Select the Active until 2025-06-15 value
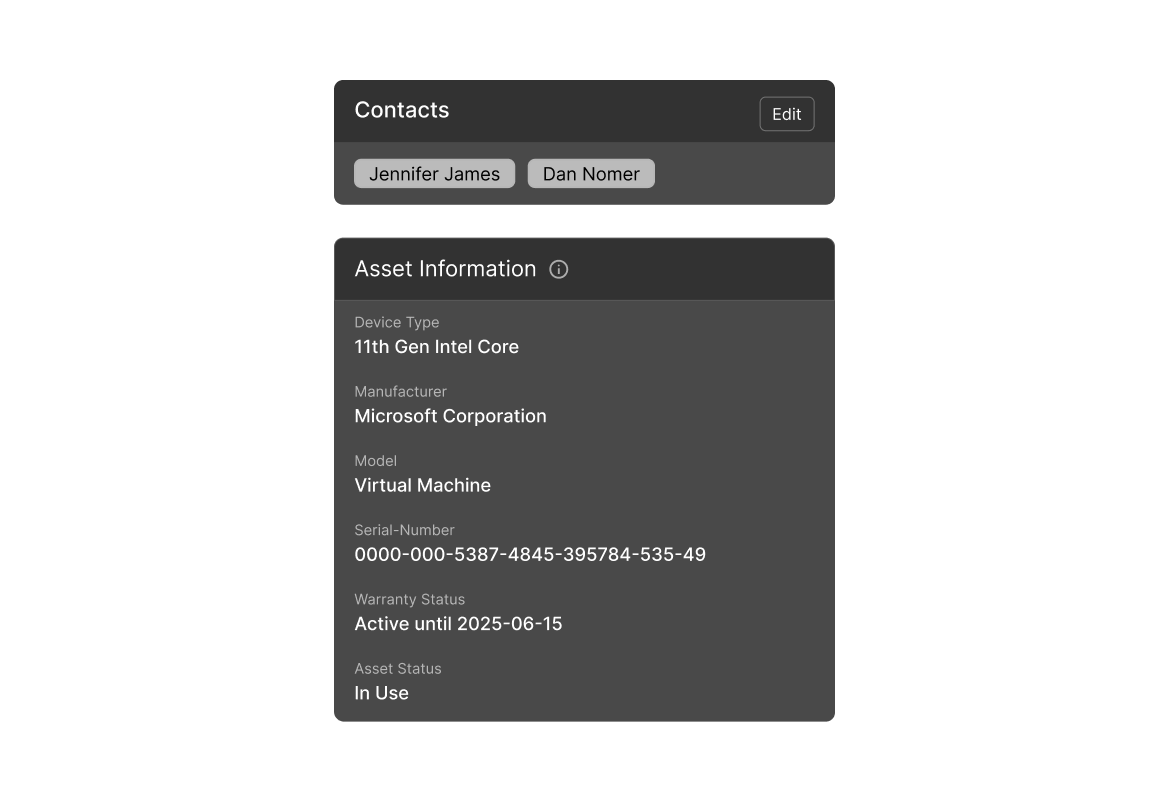 coord(458,624)
